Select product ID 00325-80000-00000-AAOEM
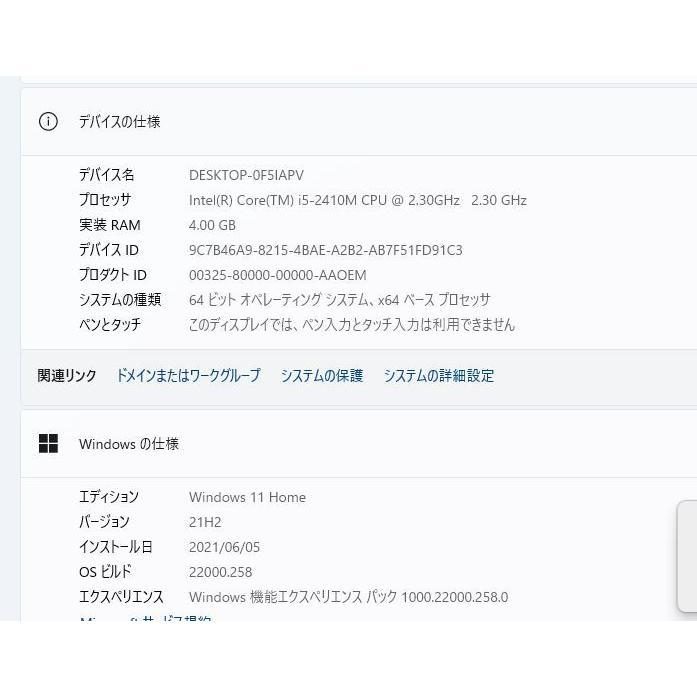Screen dimensions: 697x697 [x=278, y=275]
